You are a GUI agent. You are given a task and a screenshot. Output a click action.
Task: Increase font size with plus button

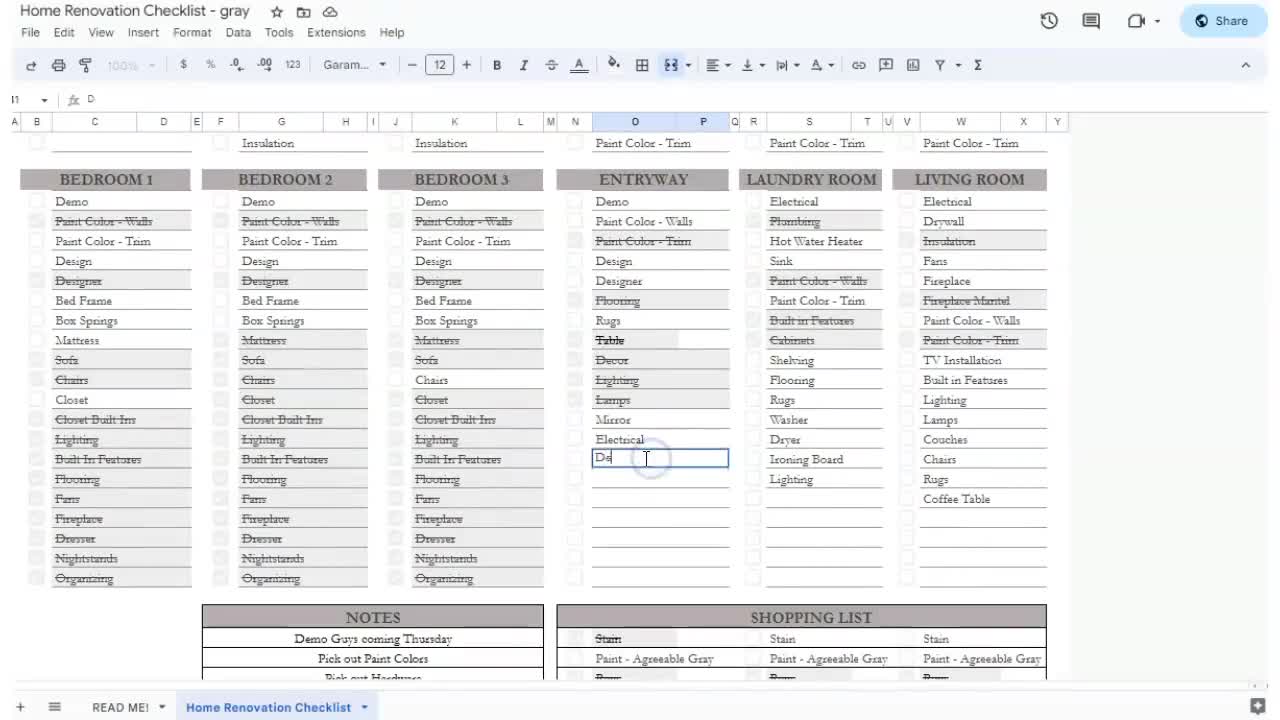pos(466,65)
